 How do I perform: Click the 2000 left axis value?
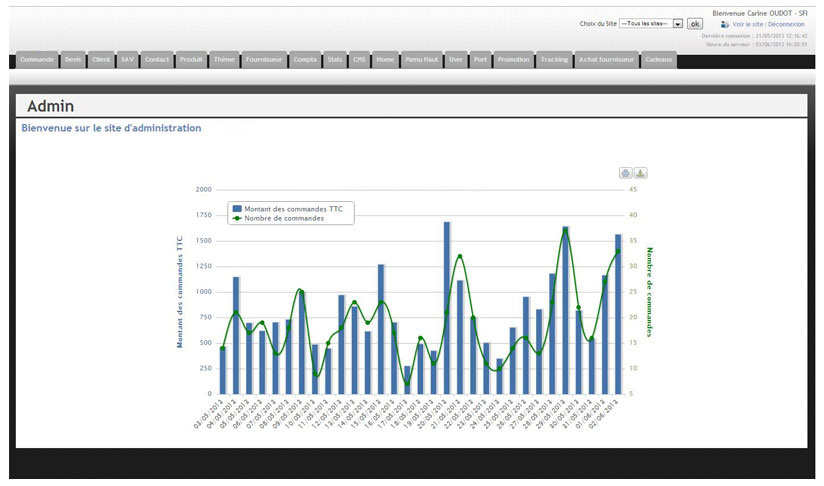pos(204,190)
